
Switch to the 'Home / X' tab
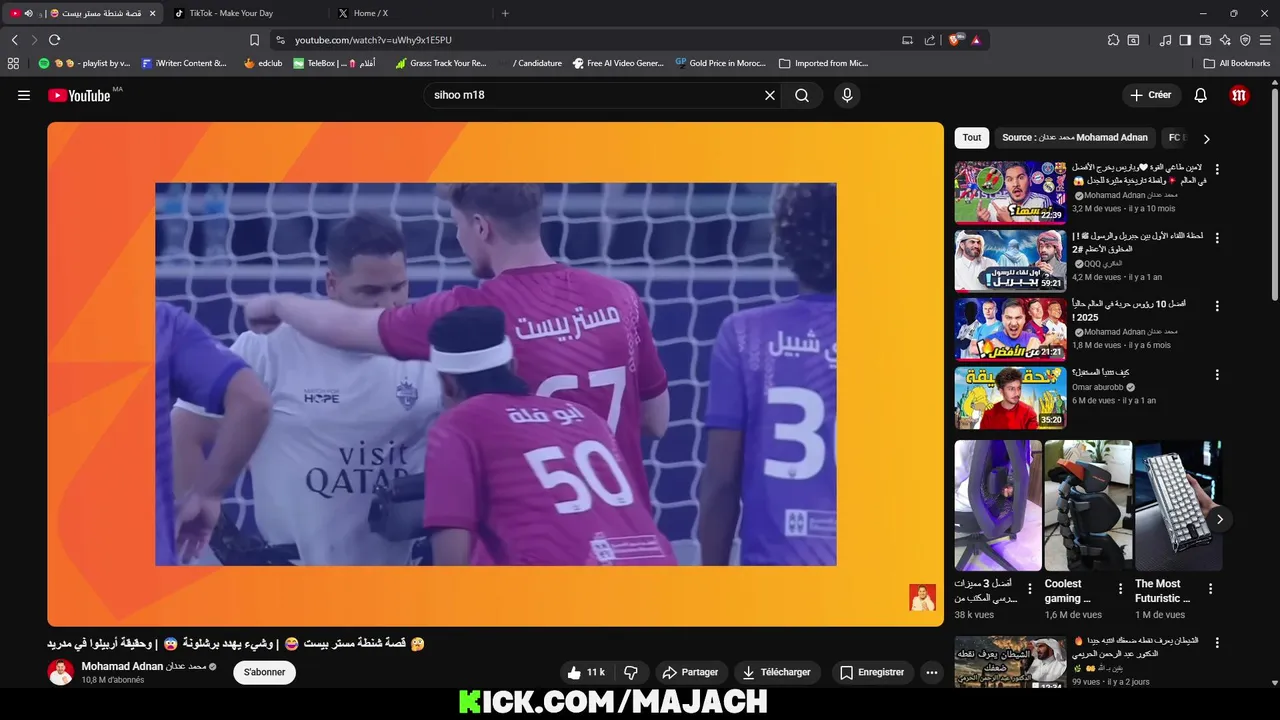click(409, 13)
